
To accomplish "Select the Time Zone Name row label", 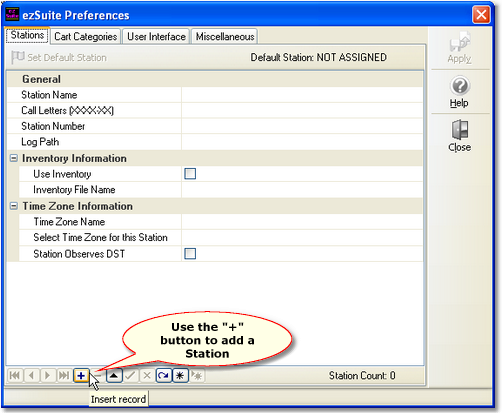I will pos(69,222).
